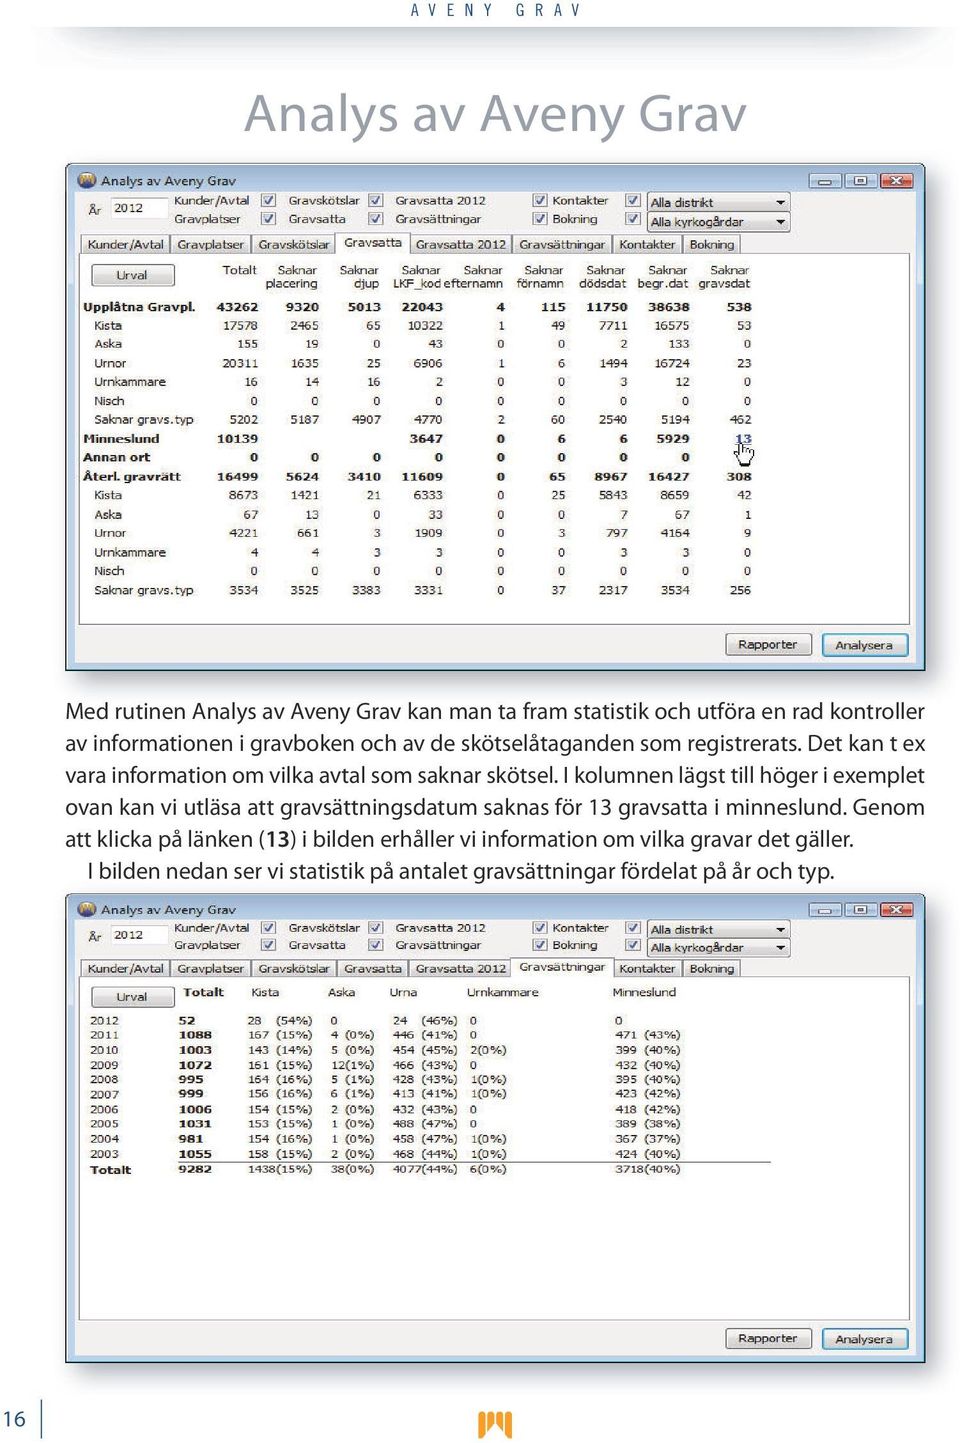Toggle Gravplatser checkbox in upper window
The image size is (960, 1443).
[x=268, y=219]
